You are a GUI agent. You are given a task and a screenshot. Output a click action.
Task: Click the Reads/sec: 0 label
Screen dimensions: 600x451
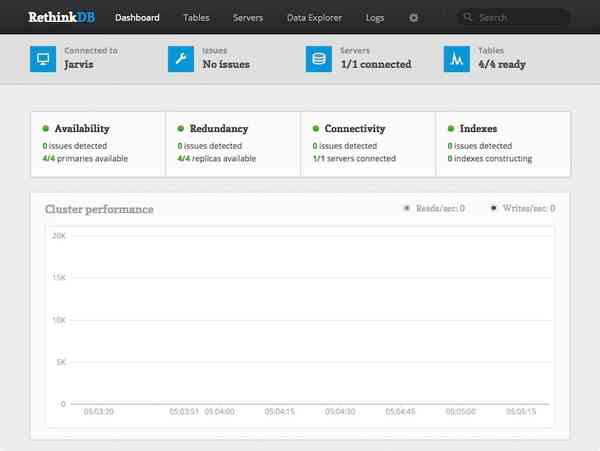coord(440,208)
